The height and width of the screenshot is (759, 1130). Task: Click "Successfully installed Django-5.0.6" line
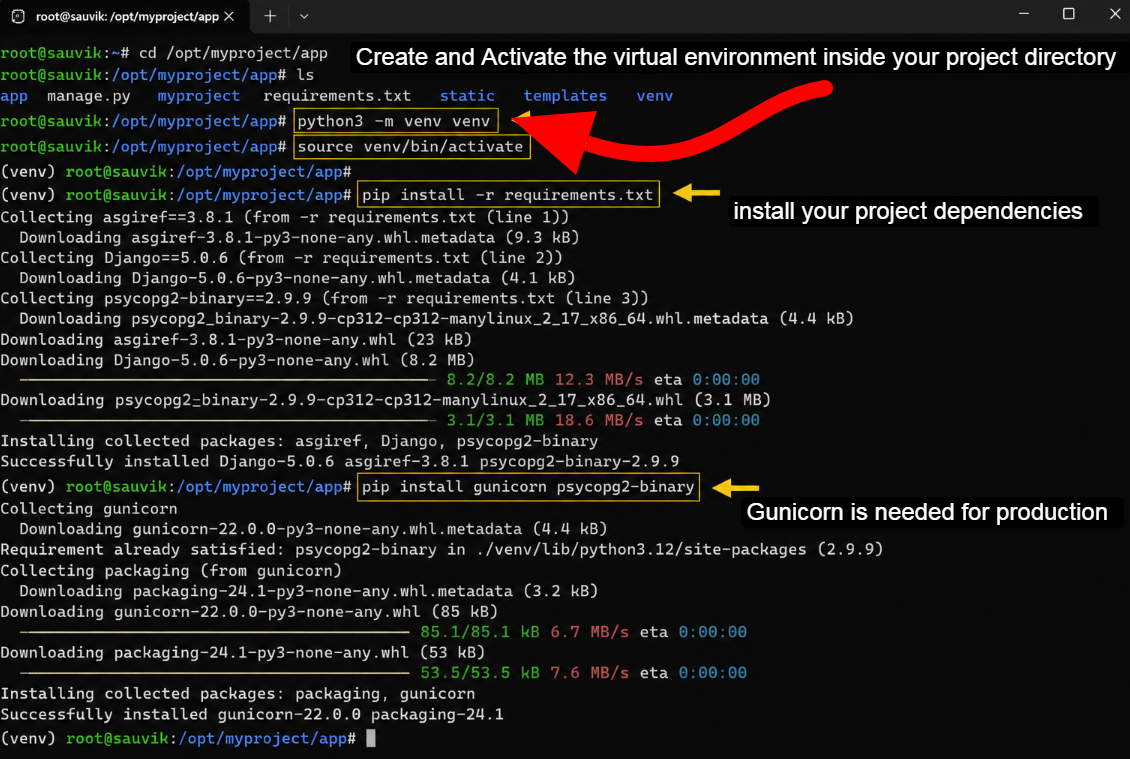click(340, 461)
